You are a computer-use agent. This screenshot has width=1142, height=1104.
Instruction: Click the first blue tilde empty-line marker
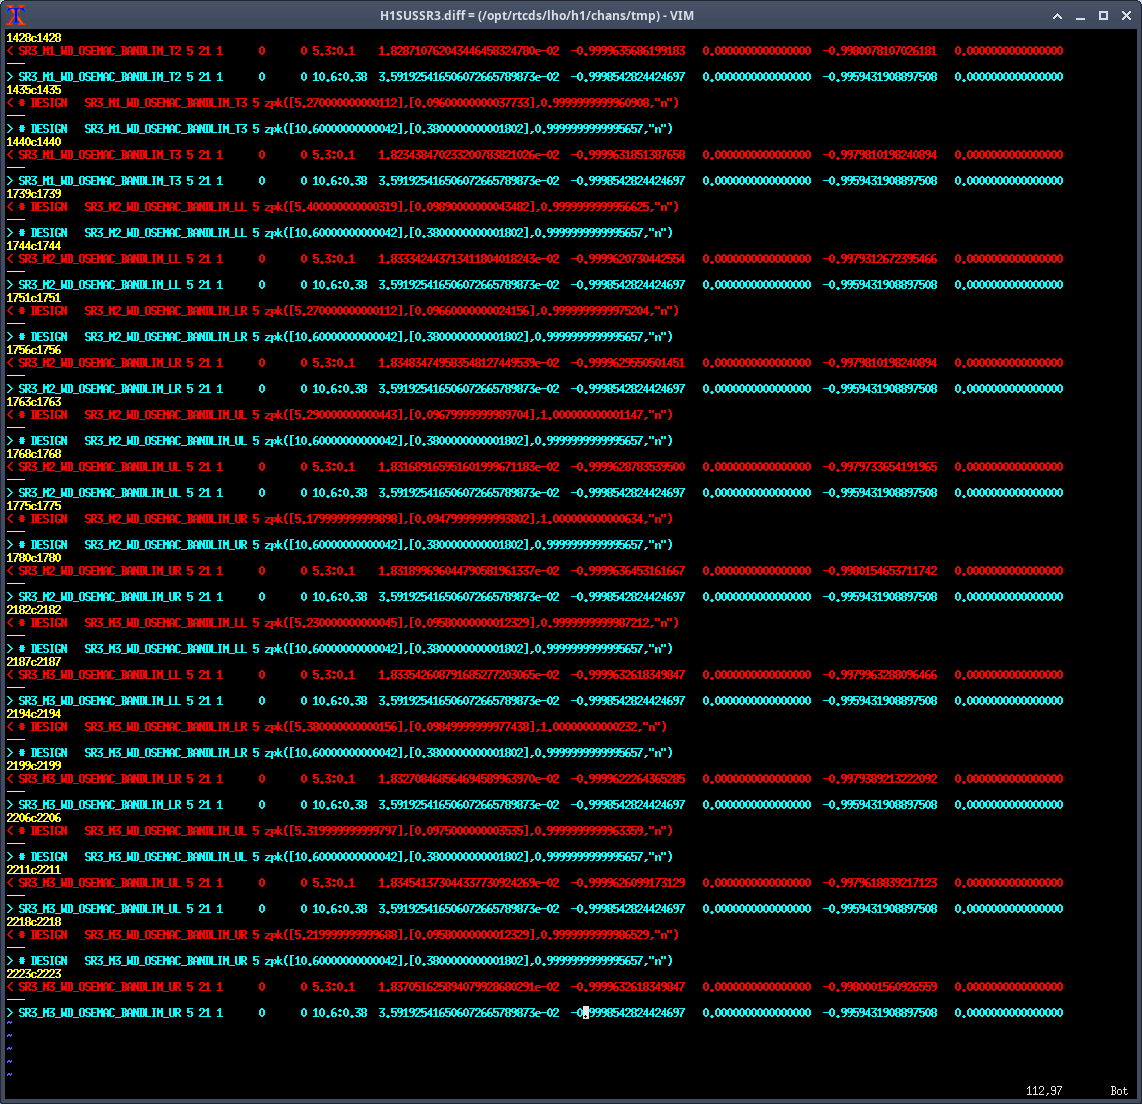10,1025
